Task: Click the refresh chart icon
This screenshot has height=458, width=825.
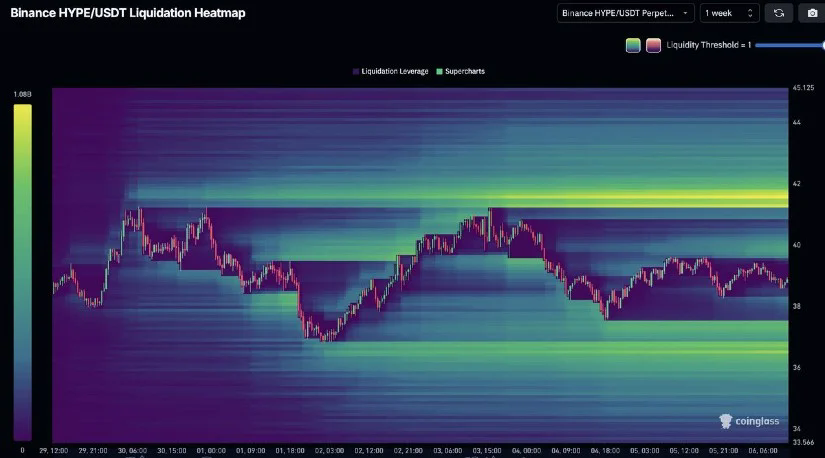Action: (779, 13)
